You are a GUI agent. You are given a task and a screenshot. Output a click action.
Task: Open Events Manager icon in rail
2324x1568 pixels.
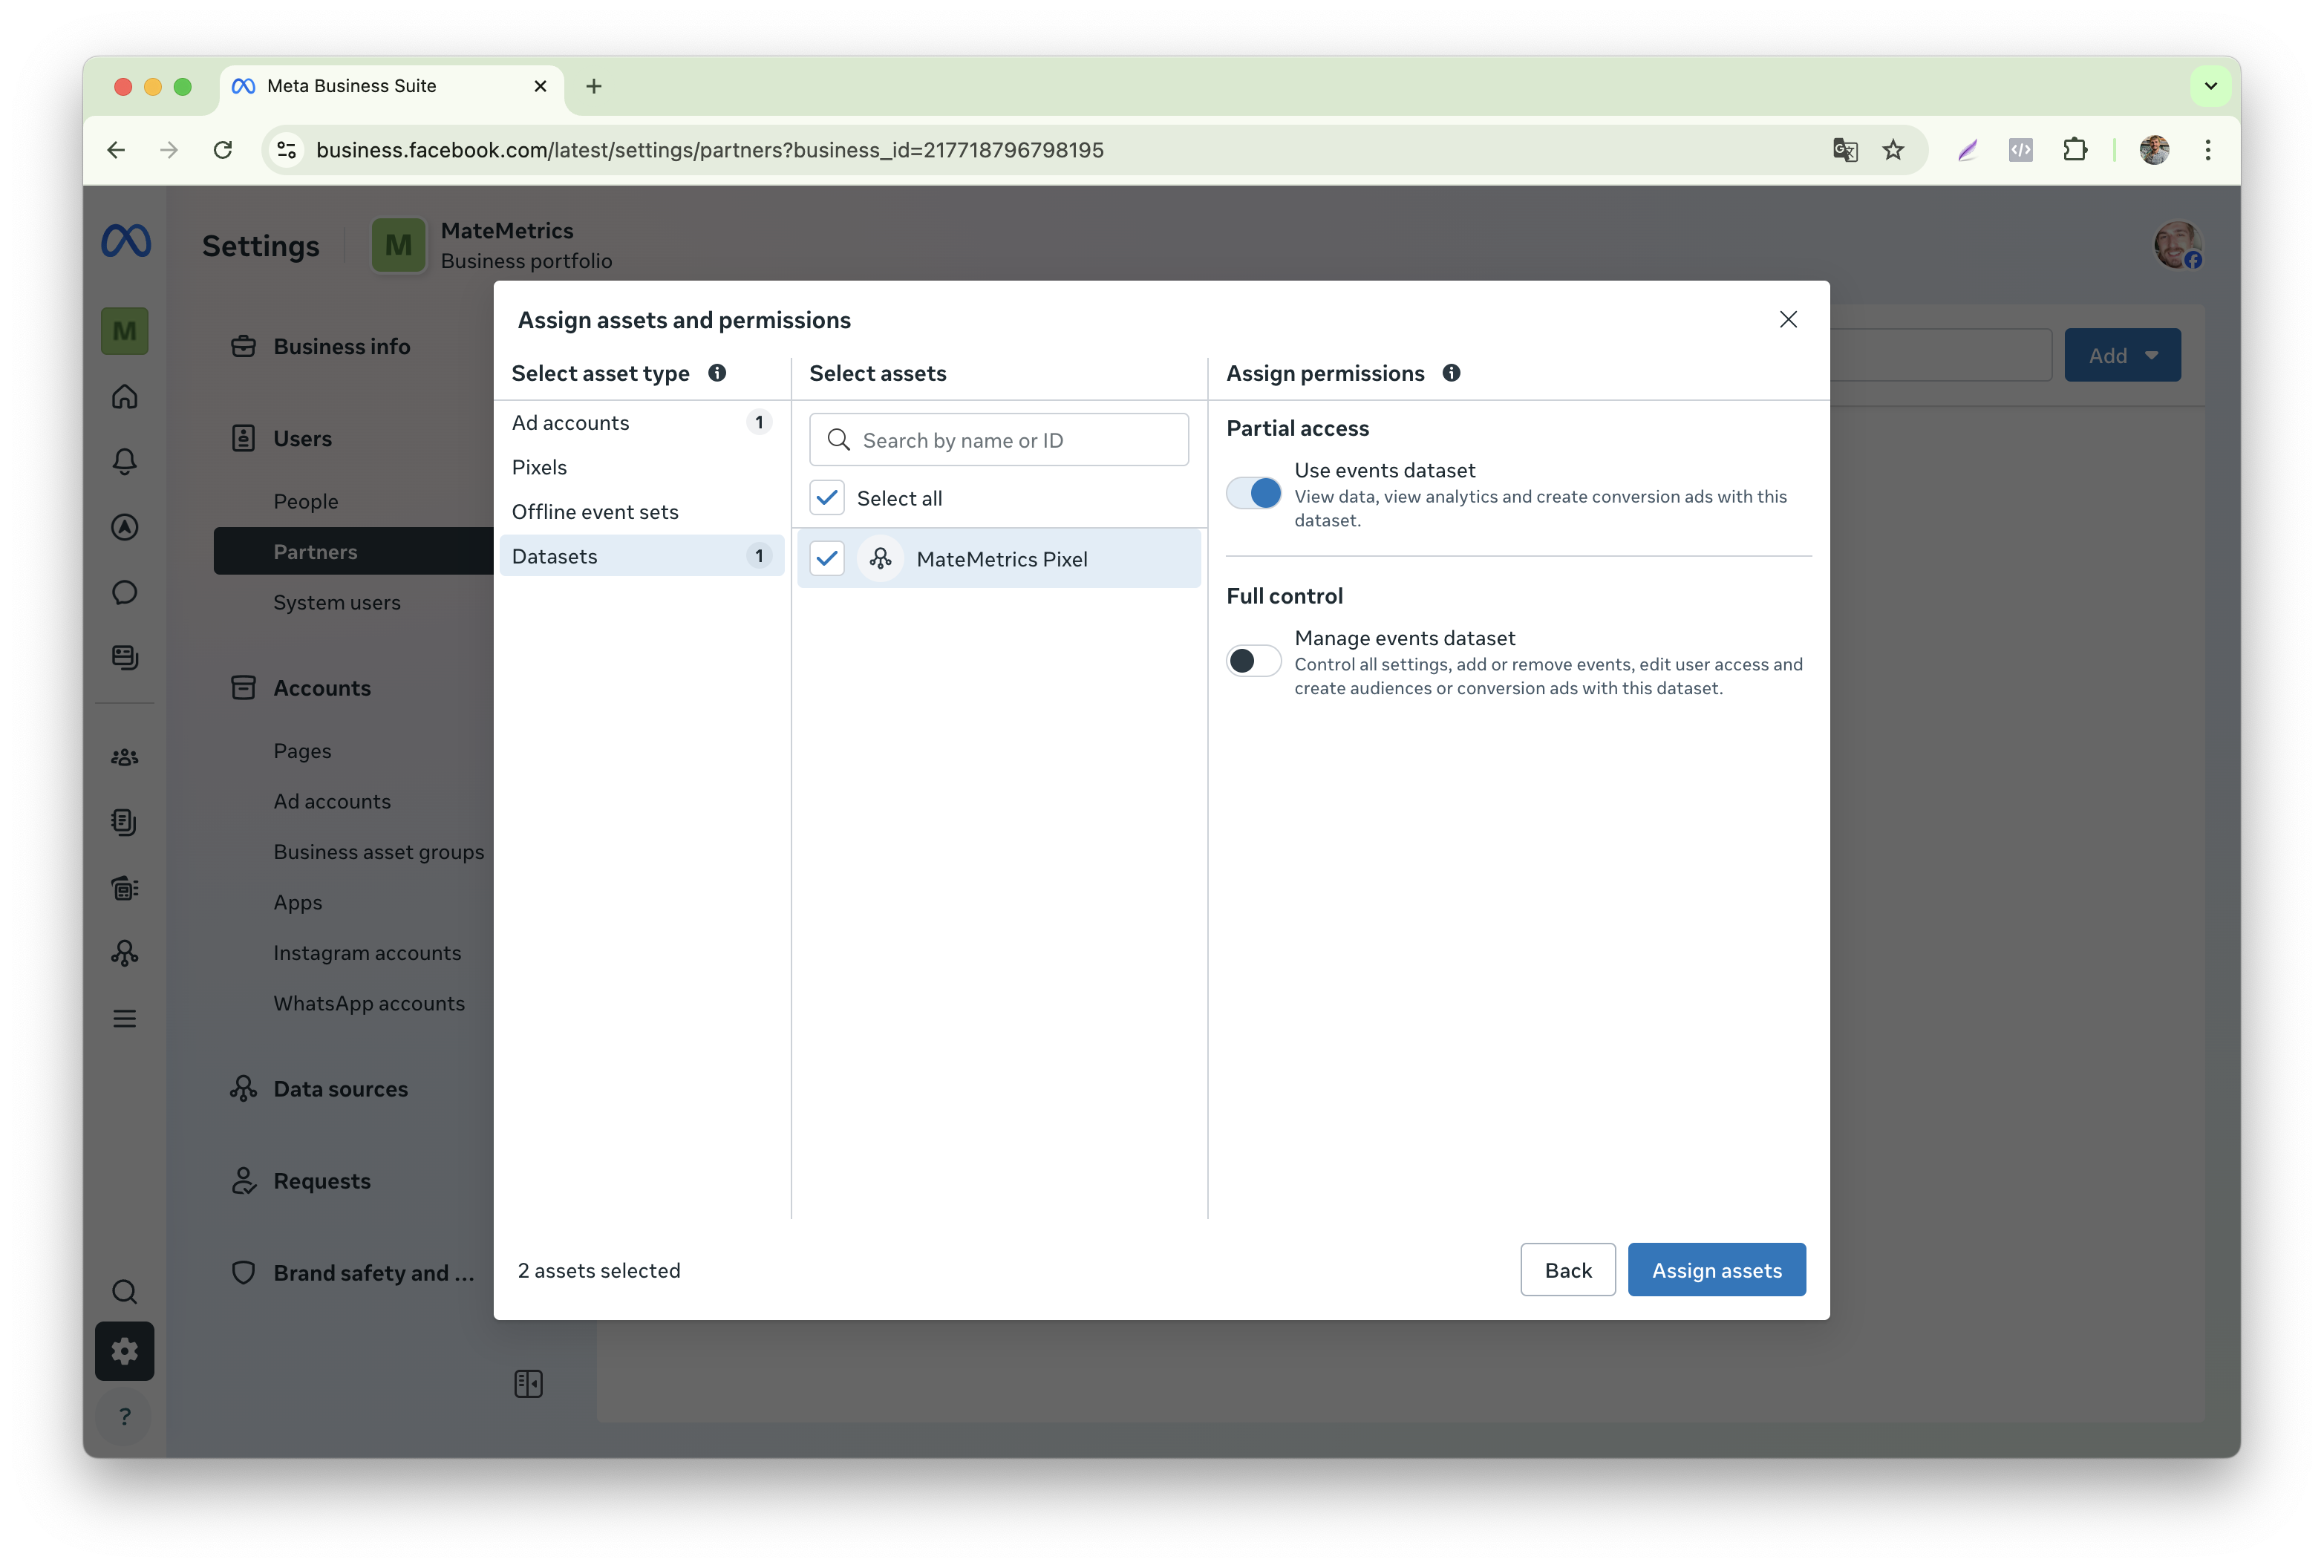tap(125, 953)
